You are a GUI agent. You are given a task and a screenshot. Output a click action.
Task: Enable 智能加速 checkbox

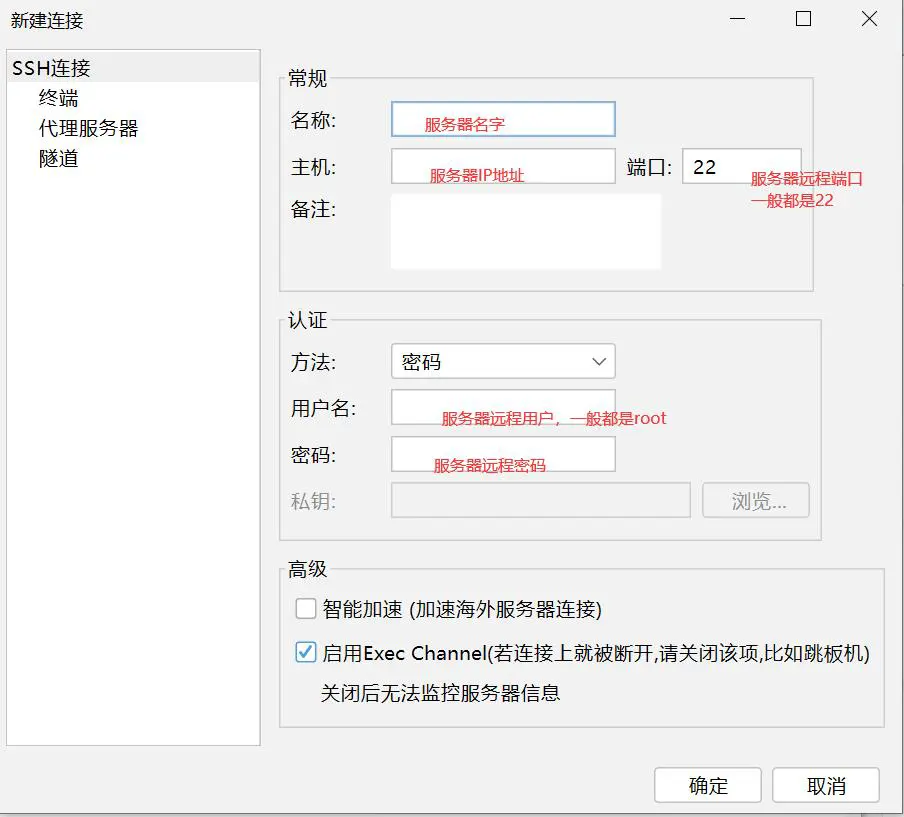[306, 608]
